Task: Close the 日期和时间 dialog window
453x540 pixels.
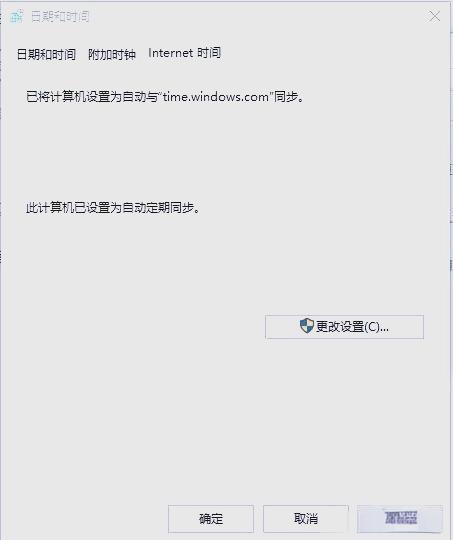Action: (x=434, y=16)
